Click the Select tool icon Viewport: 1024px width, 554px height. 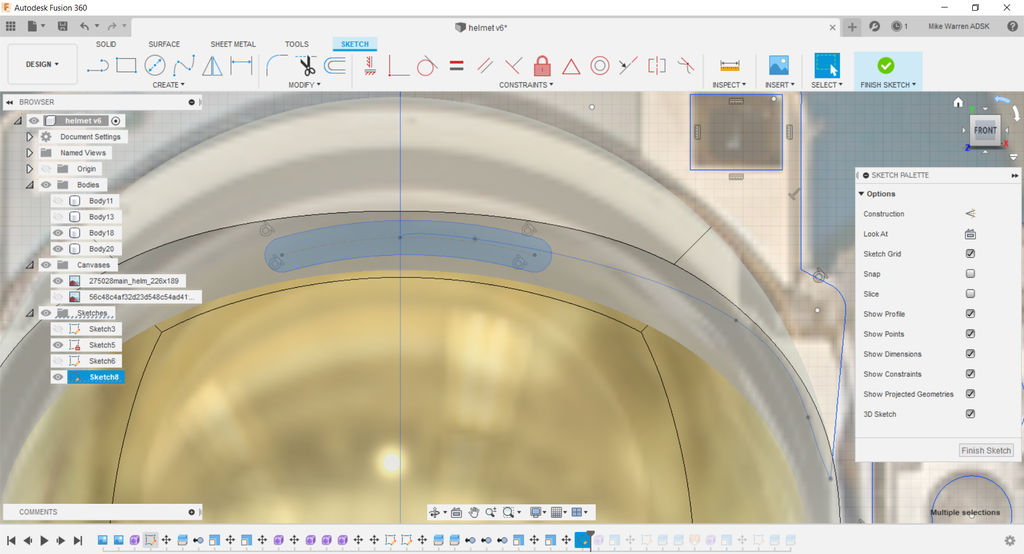(827, 65)
